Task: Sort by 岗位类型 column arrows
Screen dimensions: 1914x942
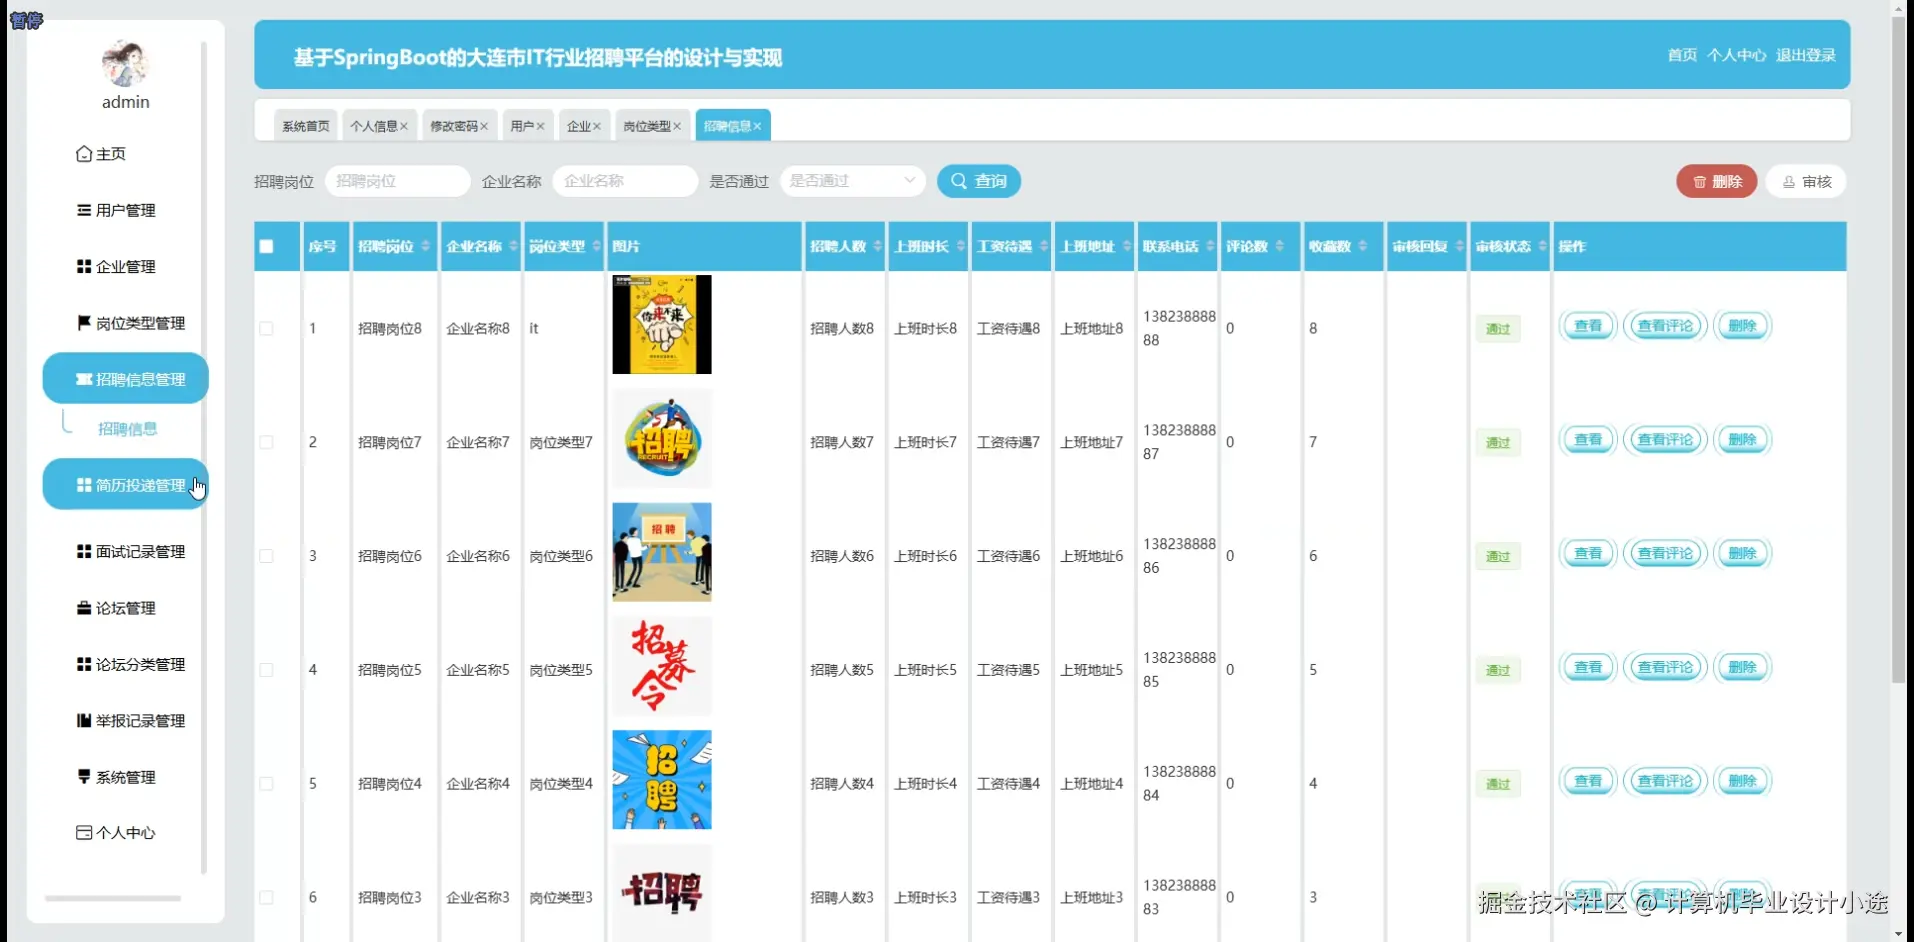Action: 597,246
